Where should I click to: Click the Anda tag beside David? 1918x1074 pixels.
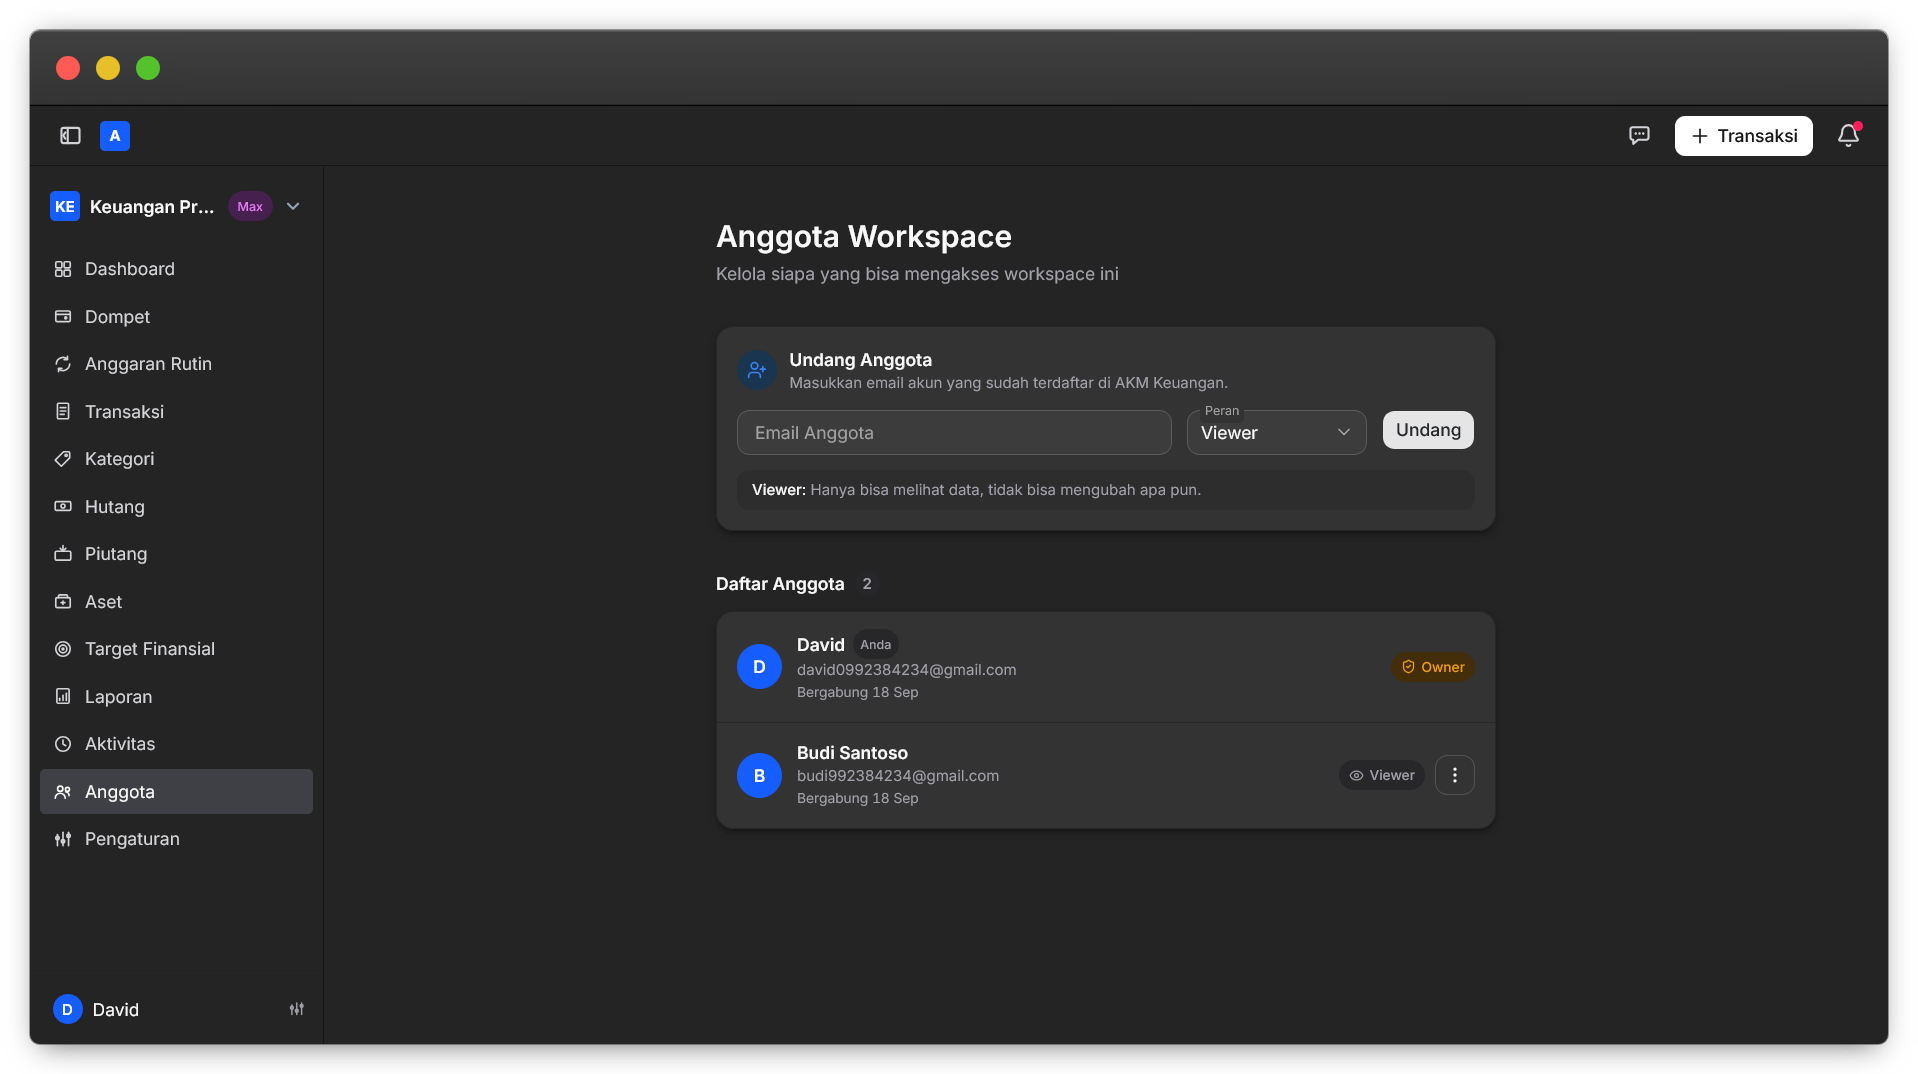875,645
